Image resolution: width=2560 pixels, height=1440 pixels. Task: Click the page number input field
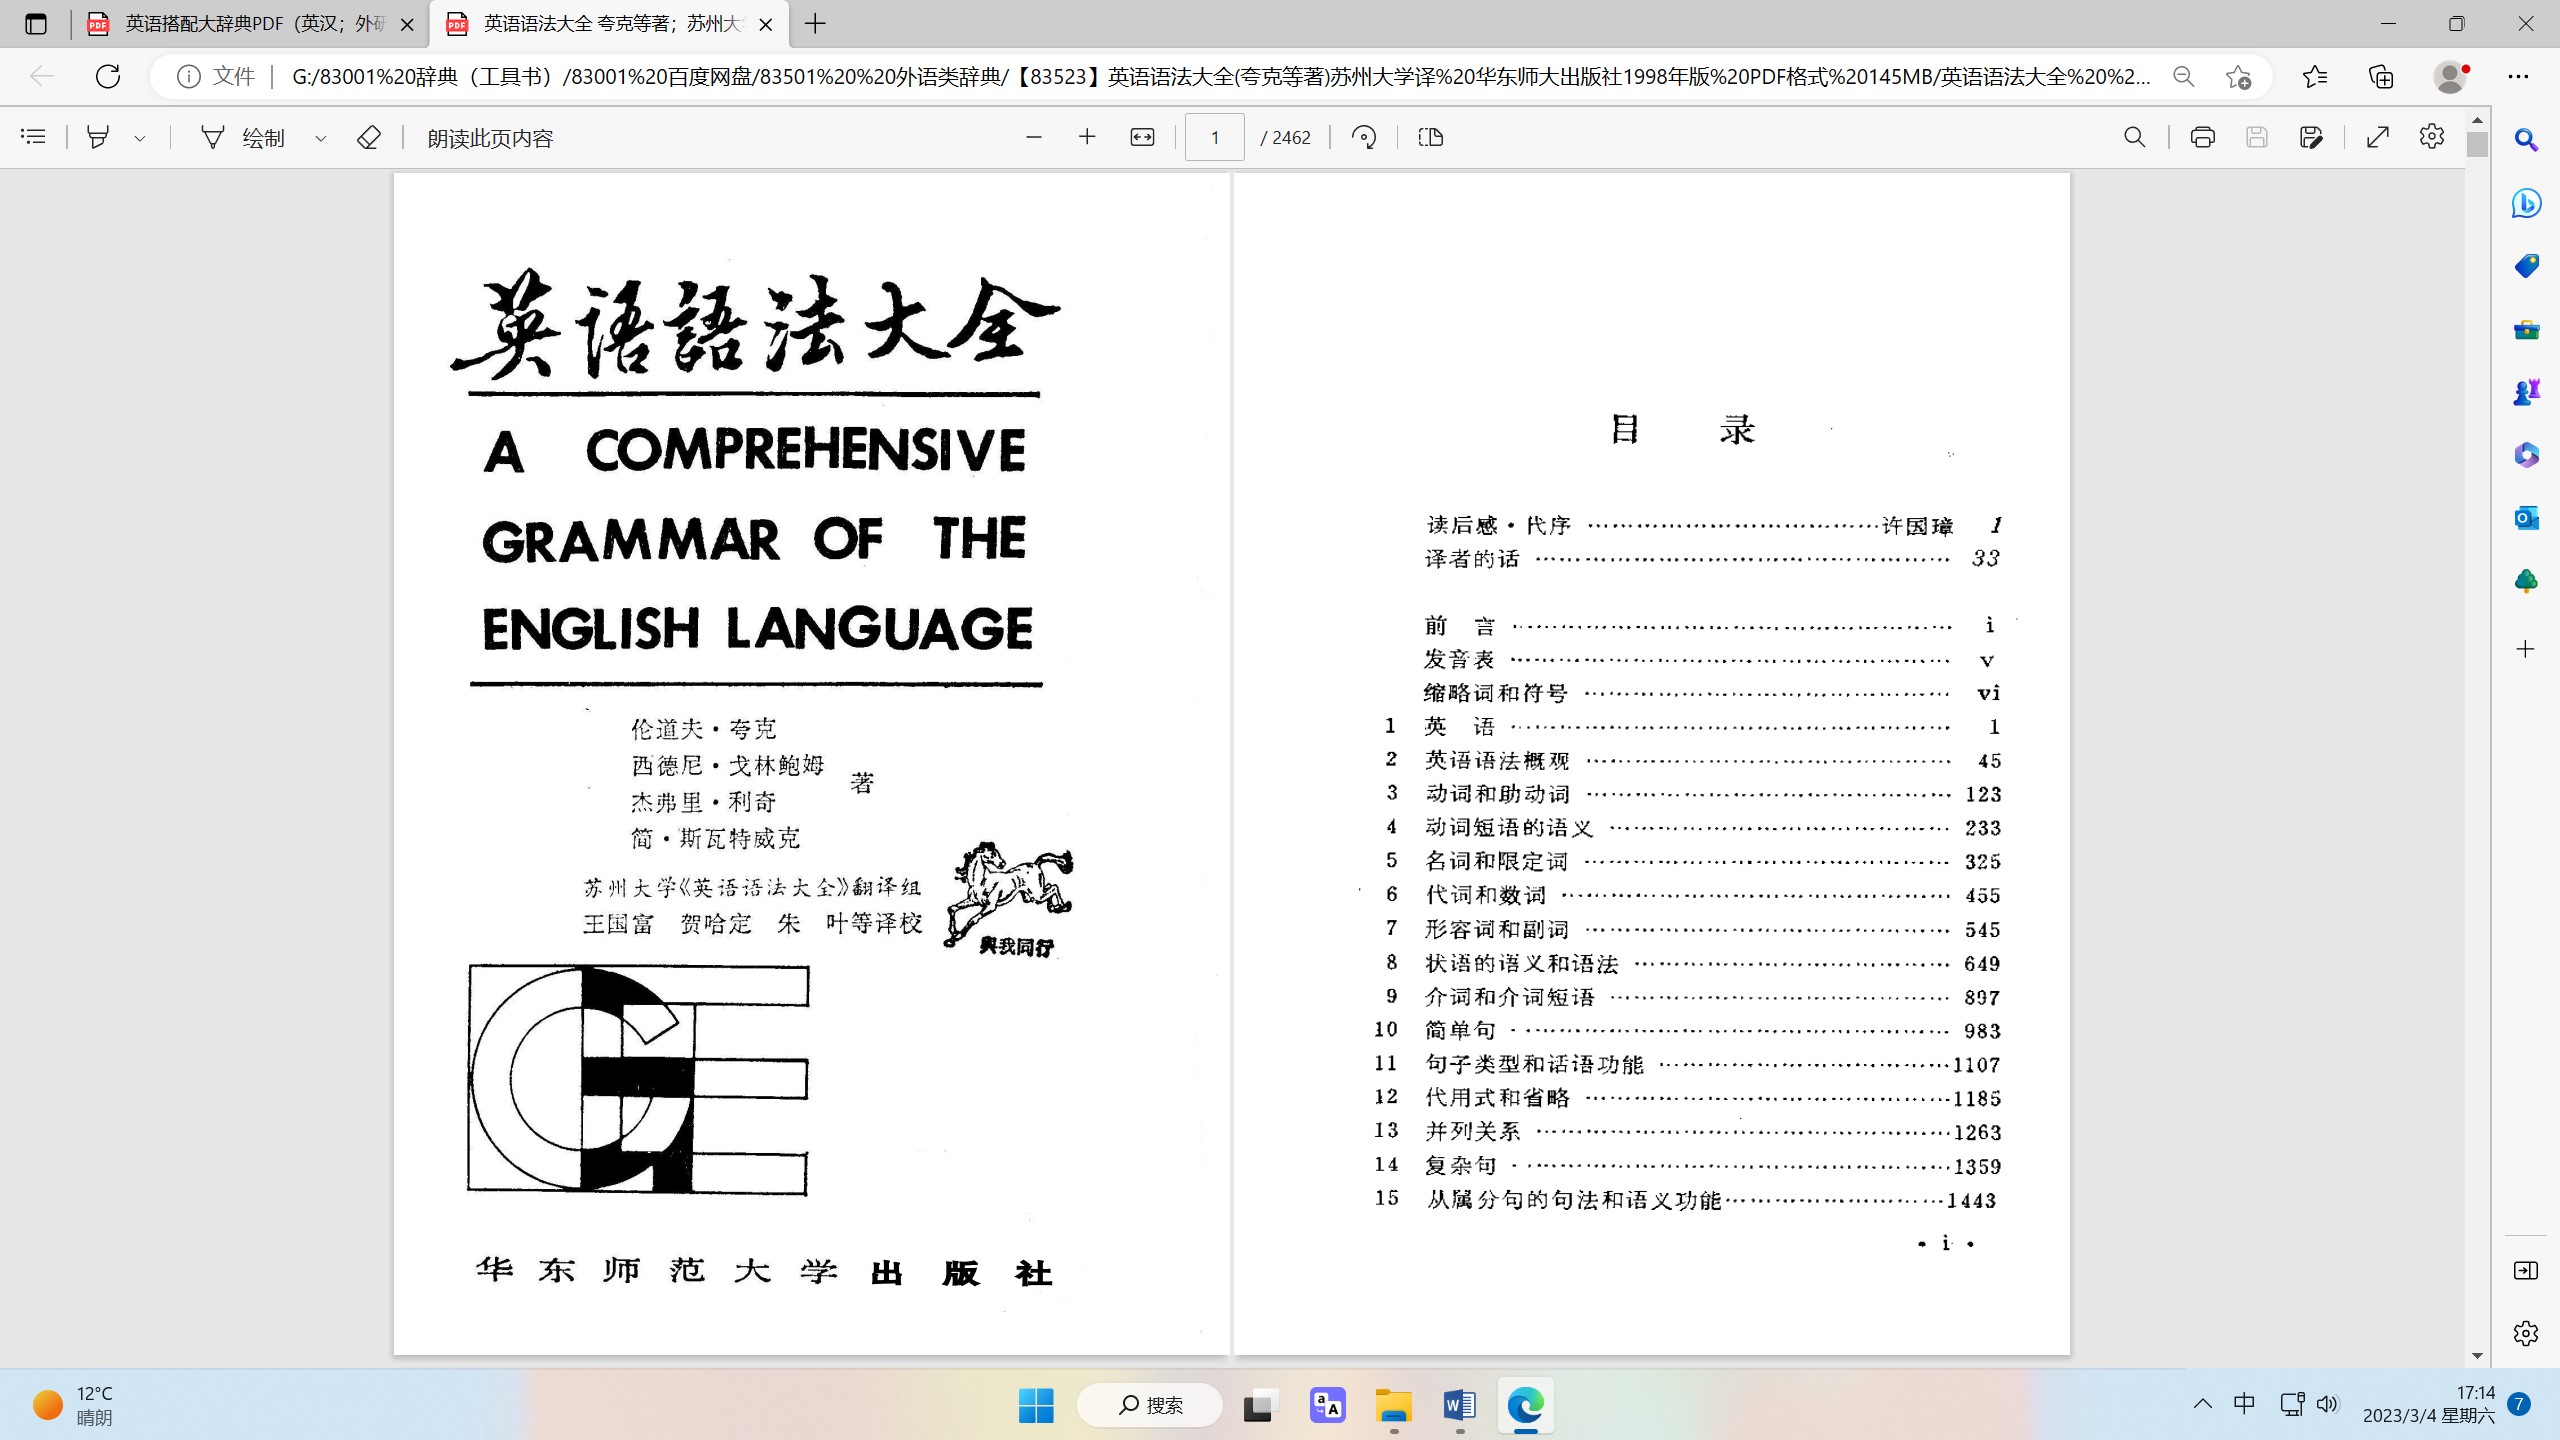click(1214, 137)
